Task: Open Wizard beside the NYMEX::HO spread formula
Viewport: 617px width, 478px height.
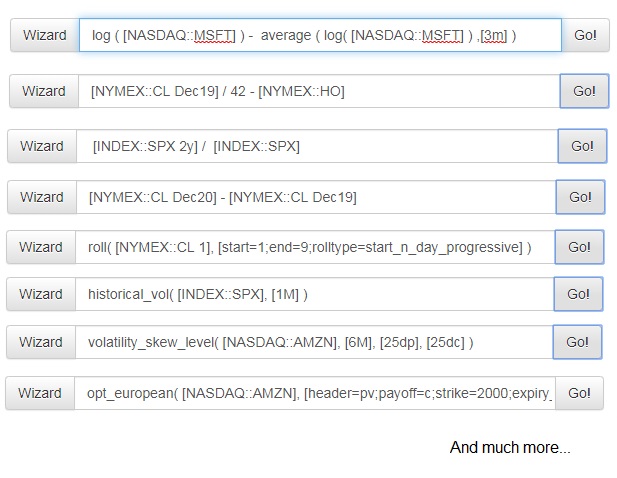Action: coord(44,91)
